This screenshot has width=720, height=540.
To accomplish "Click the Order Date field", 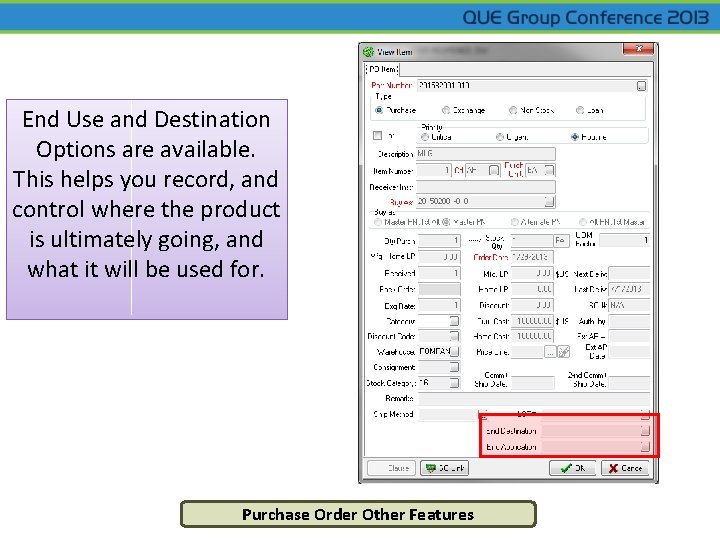I will pos(532,257).
